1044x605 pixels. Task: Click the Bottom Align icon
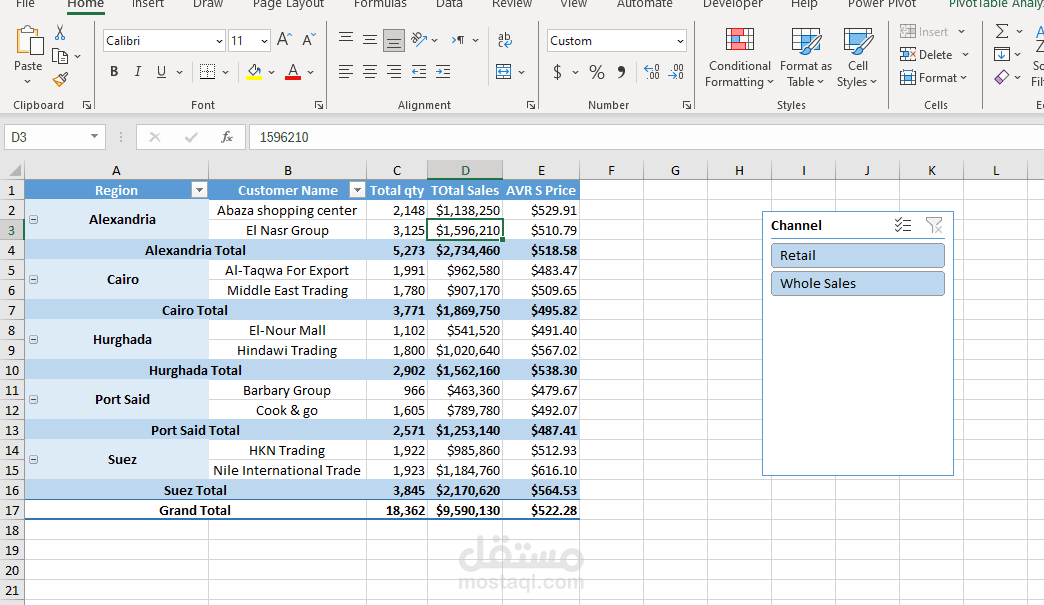pos(393,41)
